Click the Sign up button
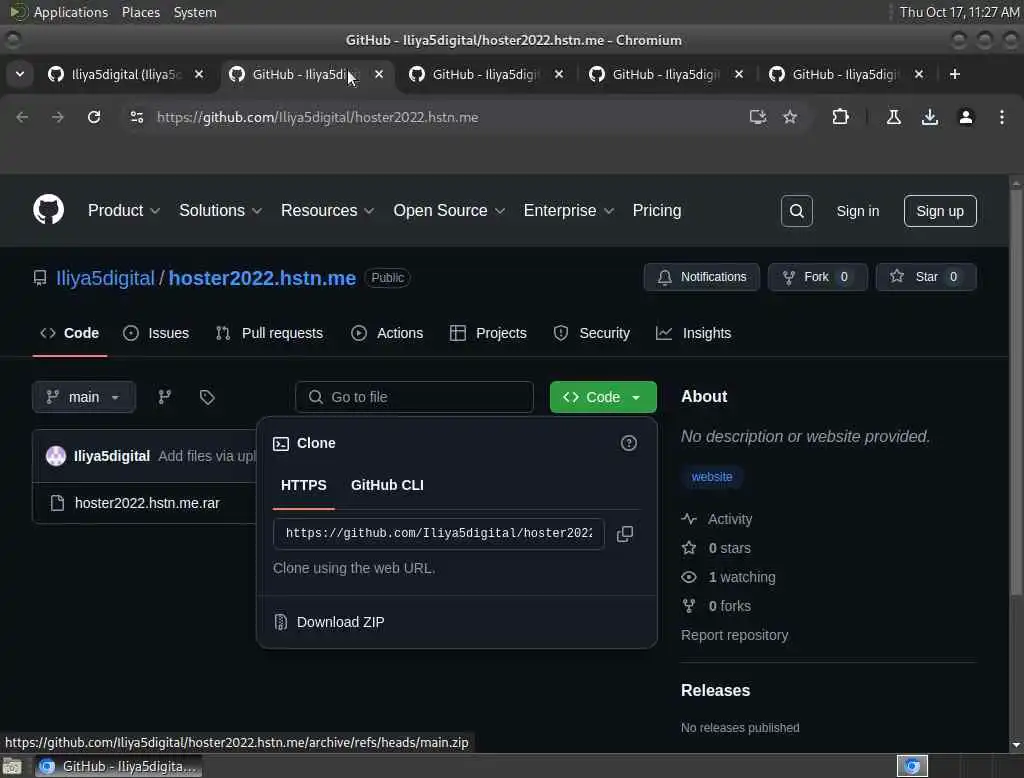 (x=940, y=211)
